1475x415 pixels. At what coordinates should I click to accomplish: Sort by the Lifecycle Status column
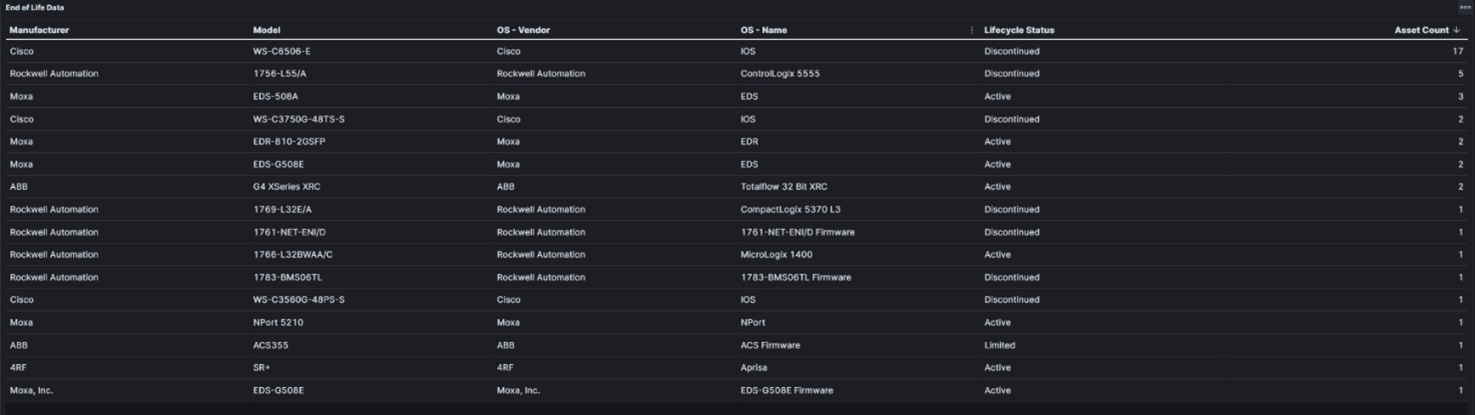coord(1019,30)
